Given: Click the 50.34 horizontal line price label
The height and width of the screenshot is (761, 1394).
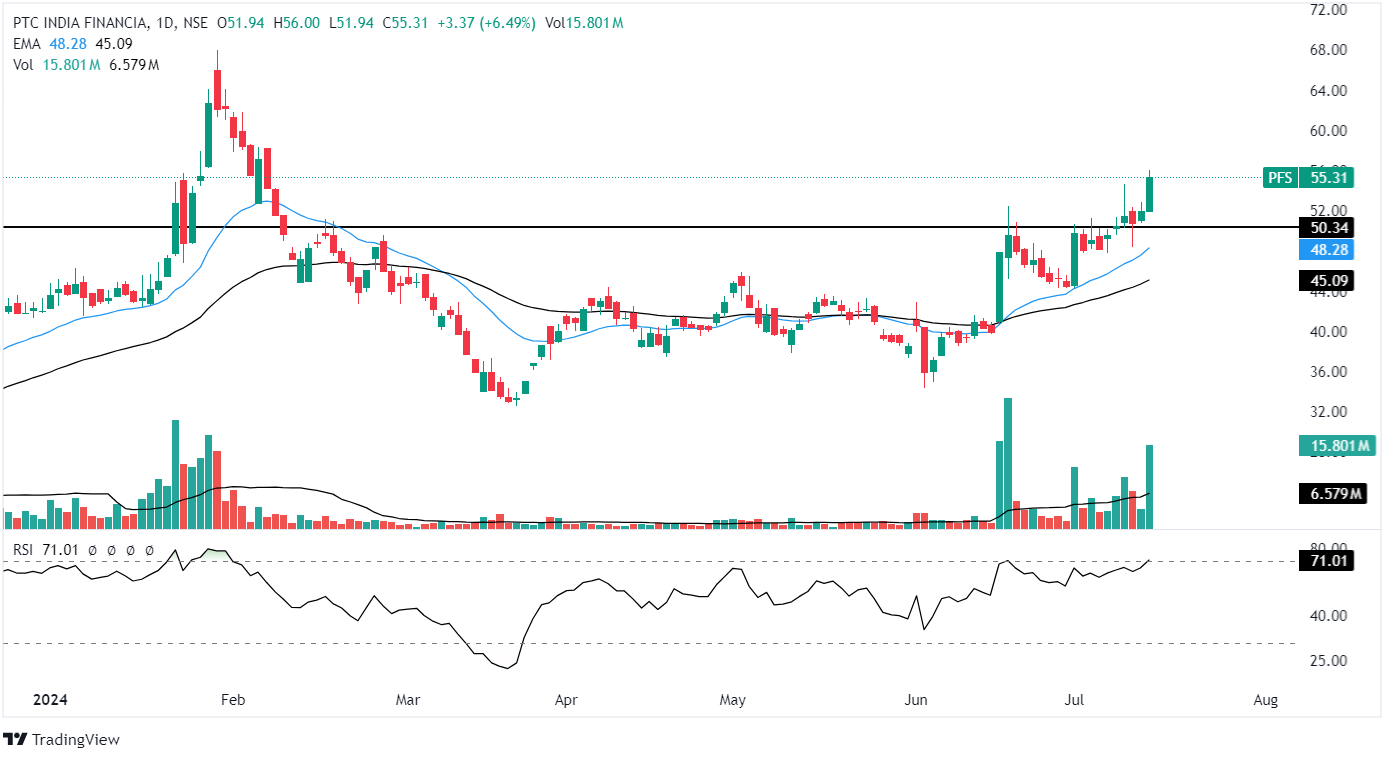Looking at the screenshot, I should (1330, 227).
